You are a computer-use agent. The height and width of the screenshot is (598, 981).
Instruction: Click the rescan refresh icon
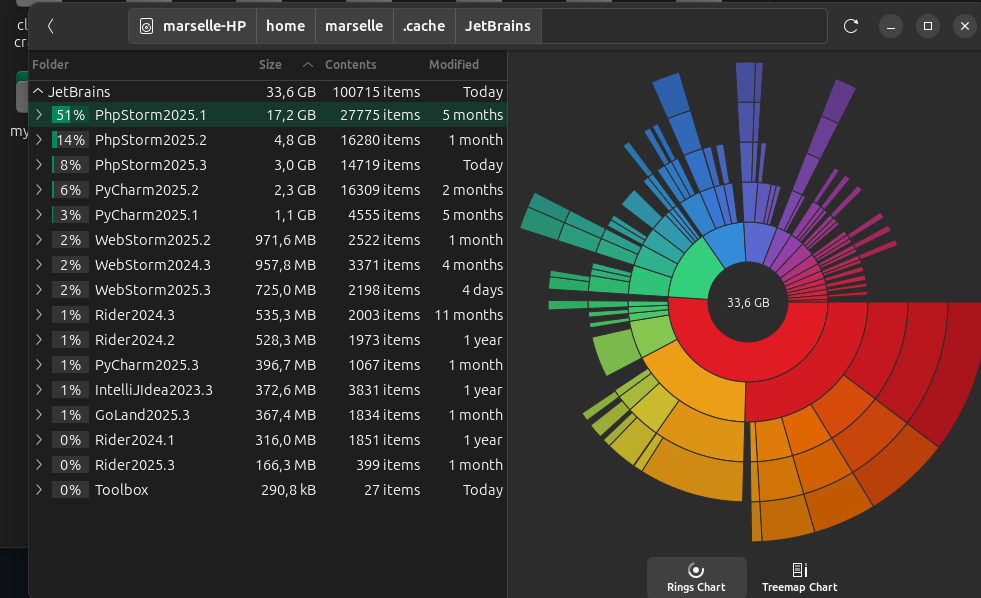[851, 26]
